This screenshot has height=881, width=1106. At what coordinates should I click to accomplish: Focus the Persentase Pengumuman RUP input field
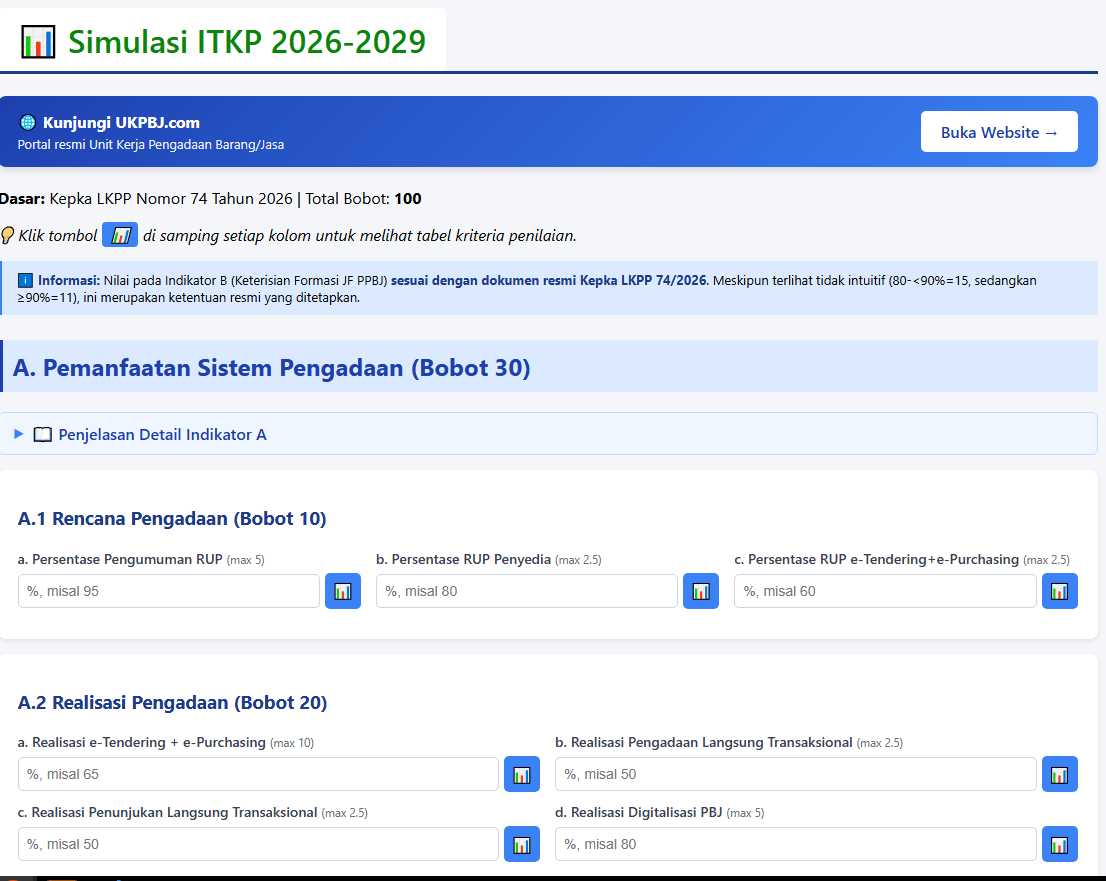tap(169, 591)
